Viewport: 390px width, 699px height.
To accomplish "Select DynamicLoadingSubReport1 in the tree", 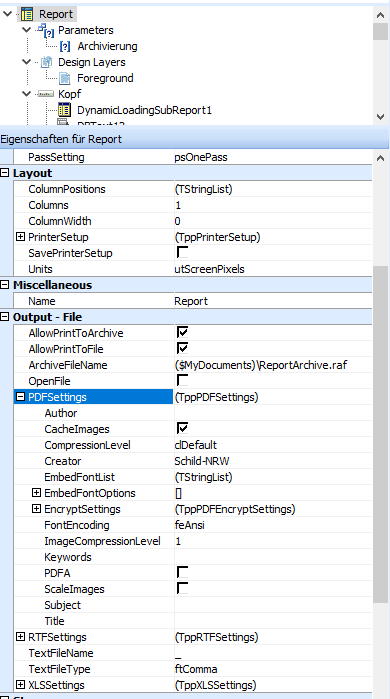I will pos(144,110).
